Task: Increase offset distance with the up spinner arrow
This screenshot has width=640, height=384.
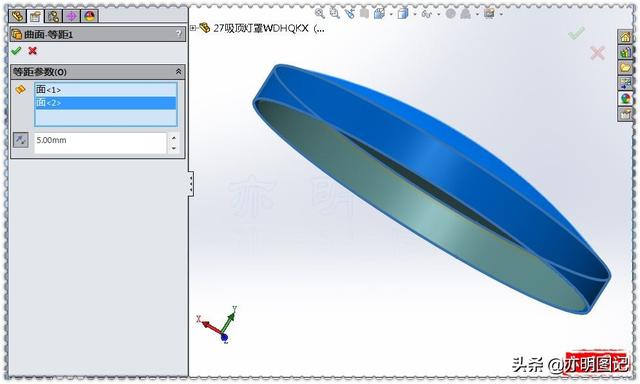Action: (174, 138)
